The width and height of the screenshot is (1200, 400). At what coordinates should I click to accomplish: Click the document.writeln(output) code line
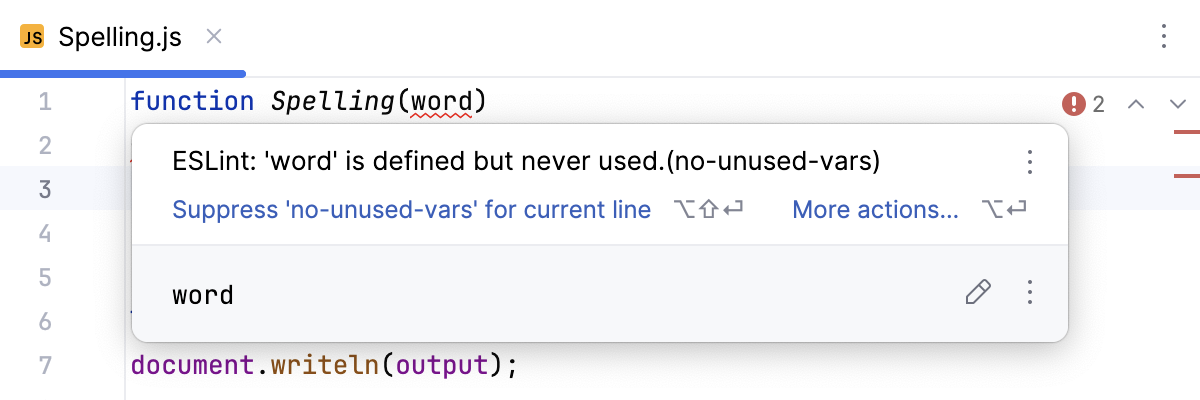click(324, 365)
